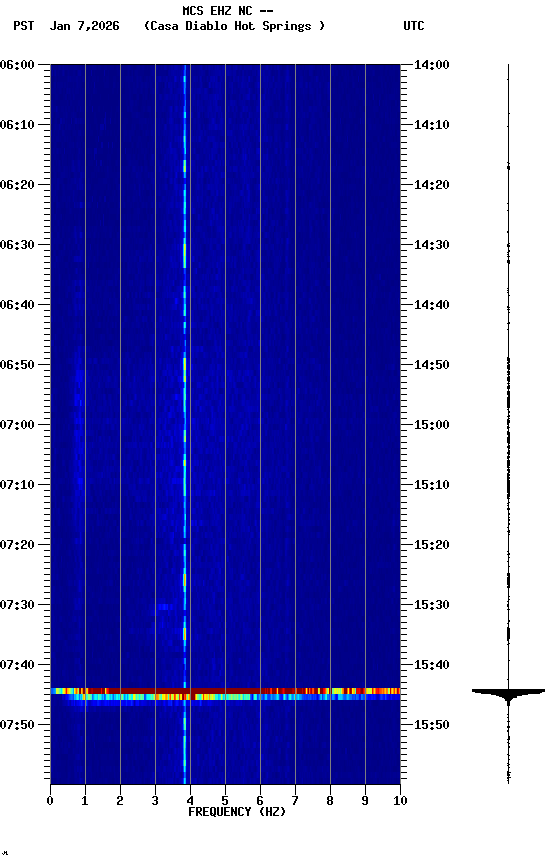Click the frequency axis tick label "0"

pos(50,801)
